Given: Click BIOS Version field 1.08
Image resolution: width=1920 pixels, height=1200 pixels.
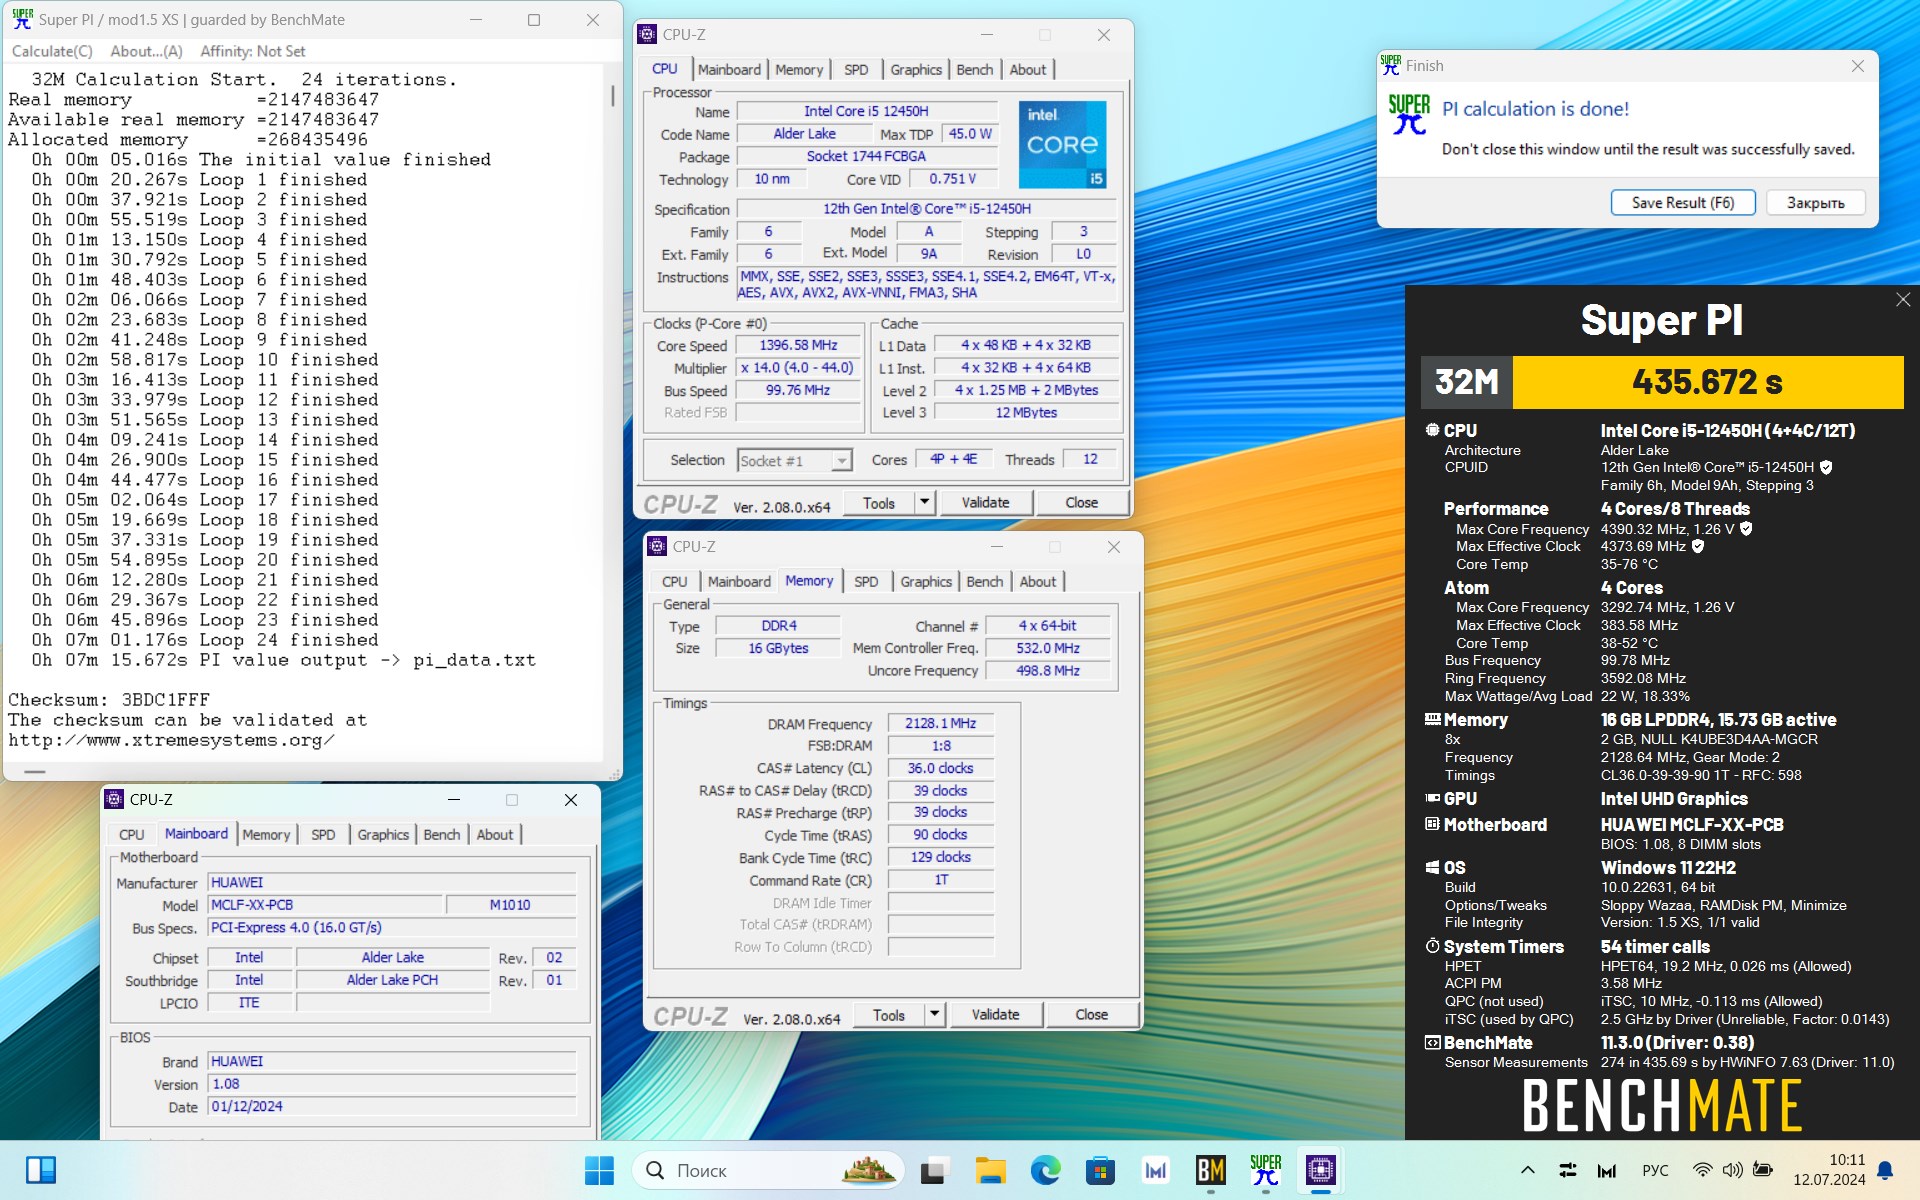Looking at the screenshot, I should click(x=392, y=1084).
